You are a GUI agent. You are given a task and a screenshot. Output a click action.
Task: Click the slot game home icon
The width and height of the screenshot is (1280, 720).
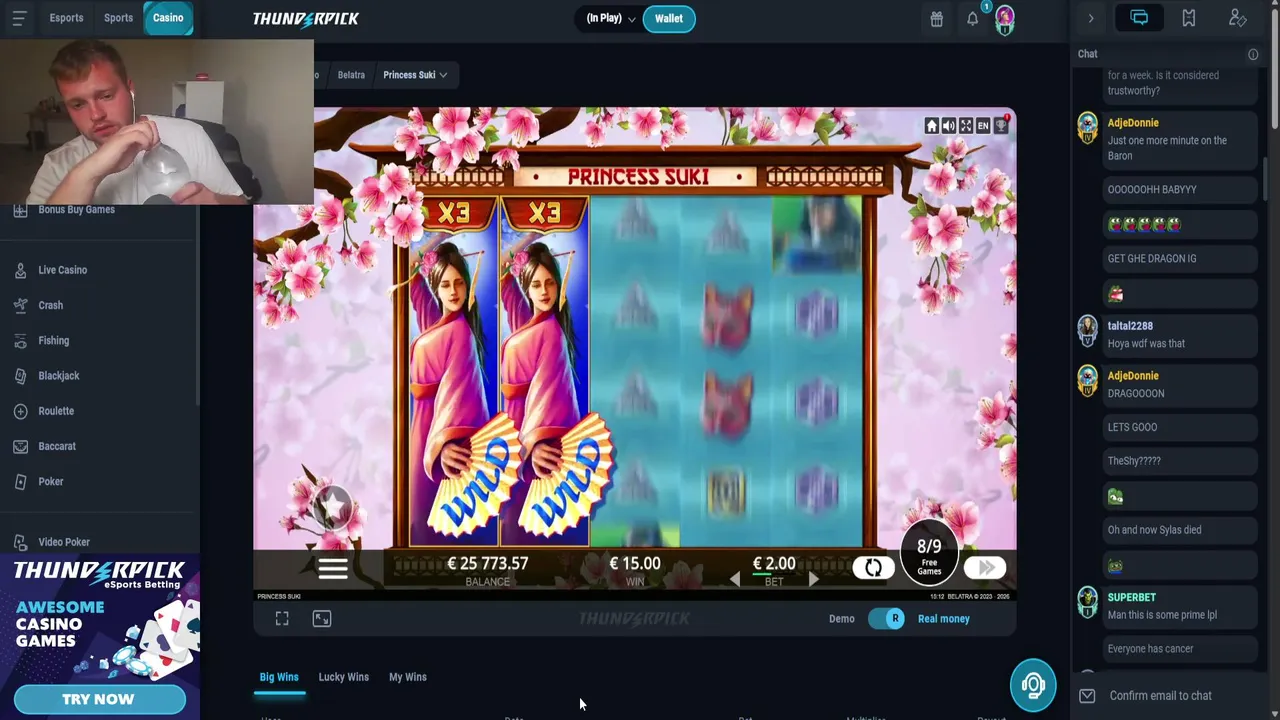pyautogui.click(x=931, y=126)
